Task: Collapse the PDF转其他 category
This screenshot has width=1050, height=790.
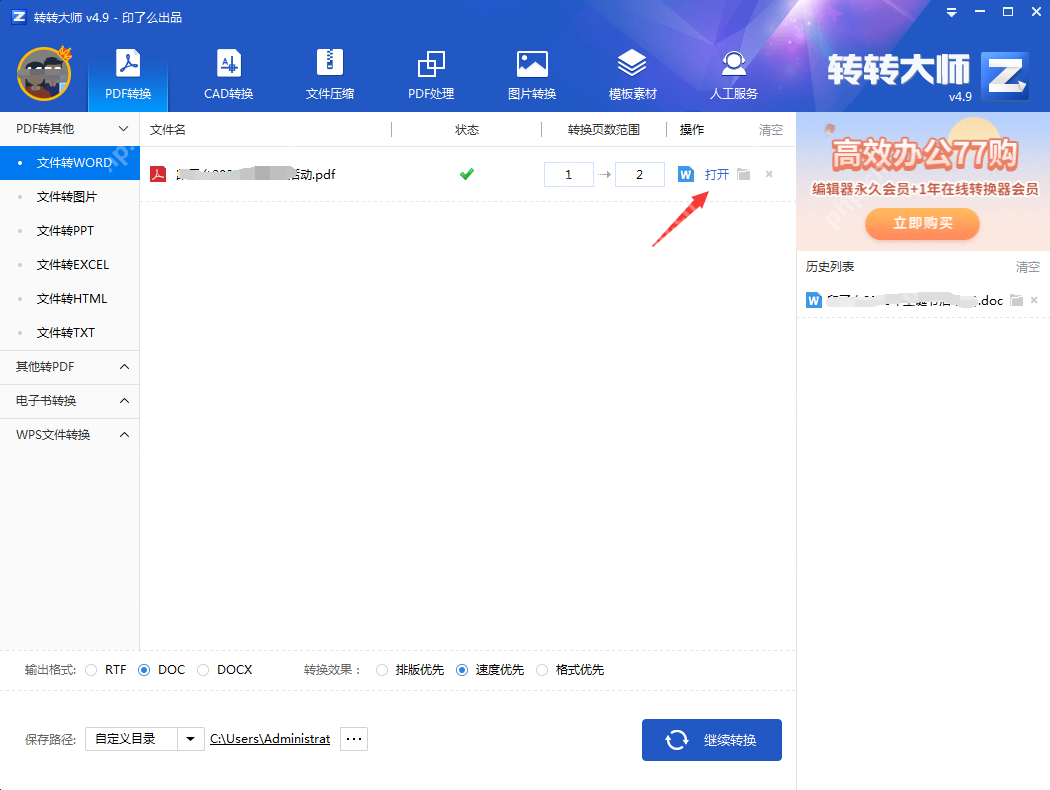Action: tap(69, 129)
